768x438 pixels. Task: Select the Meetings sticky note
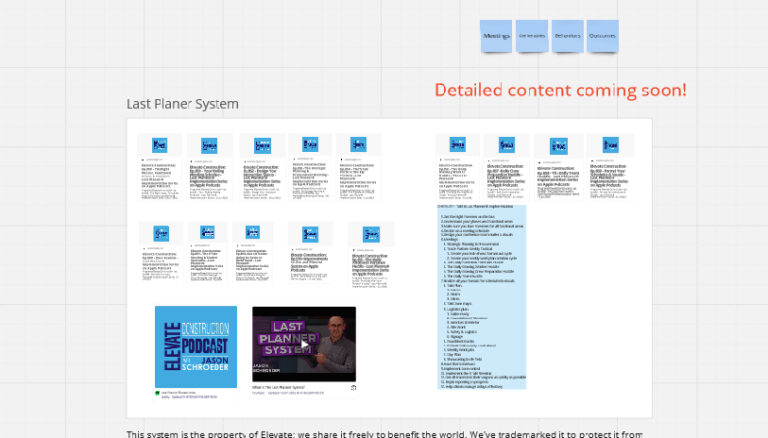(497, 36)
